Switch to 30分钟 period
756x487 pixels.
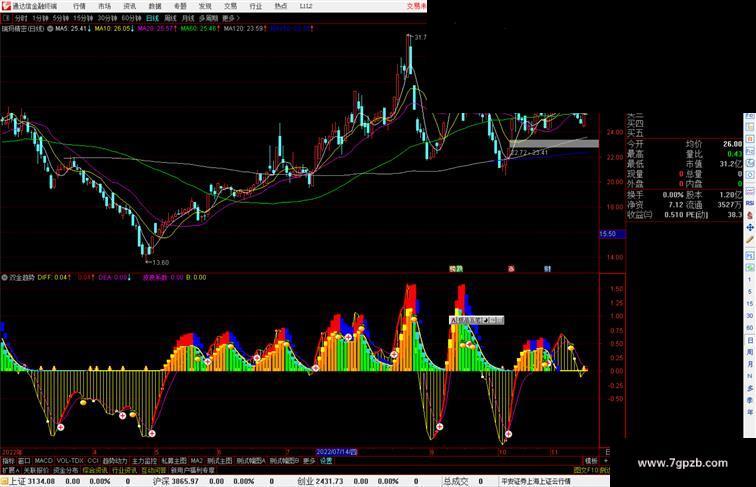click(107, 18)
